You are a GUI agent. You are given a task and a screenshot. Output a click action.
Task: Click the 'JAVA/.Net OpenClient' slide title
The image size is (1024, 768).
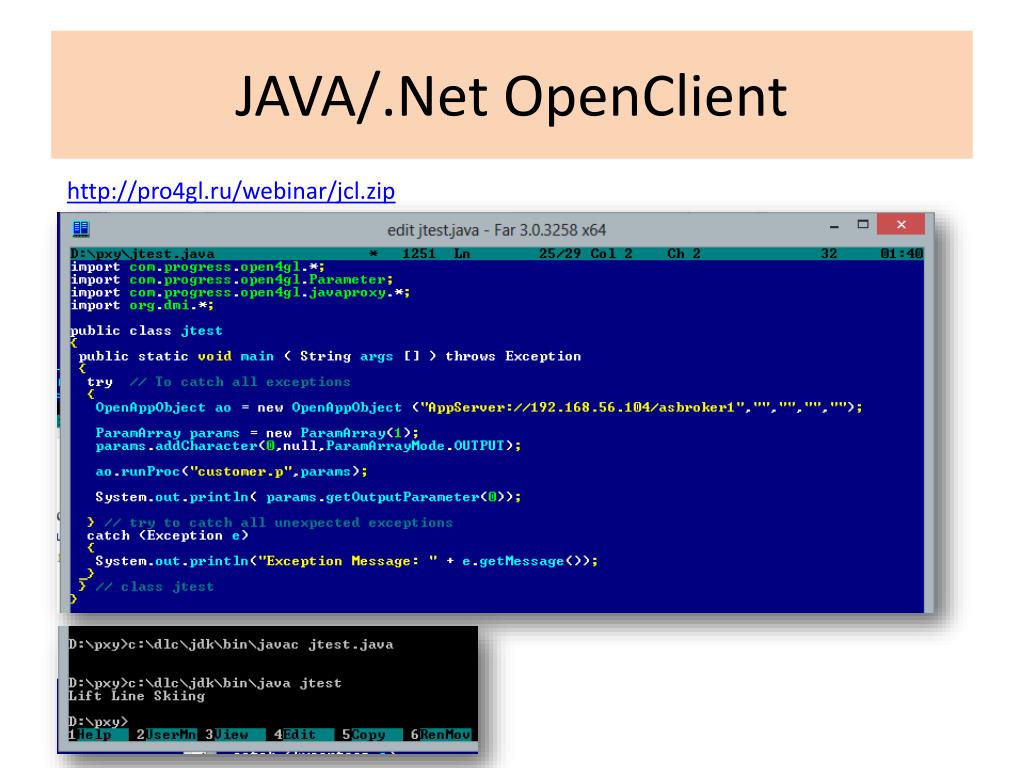click(511, 96)
